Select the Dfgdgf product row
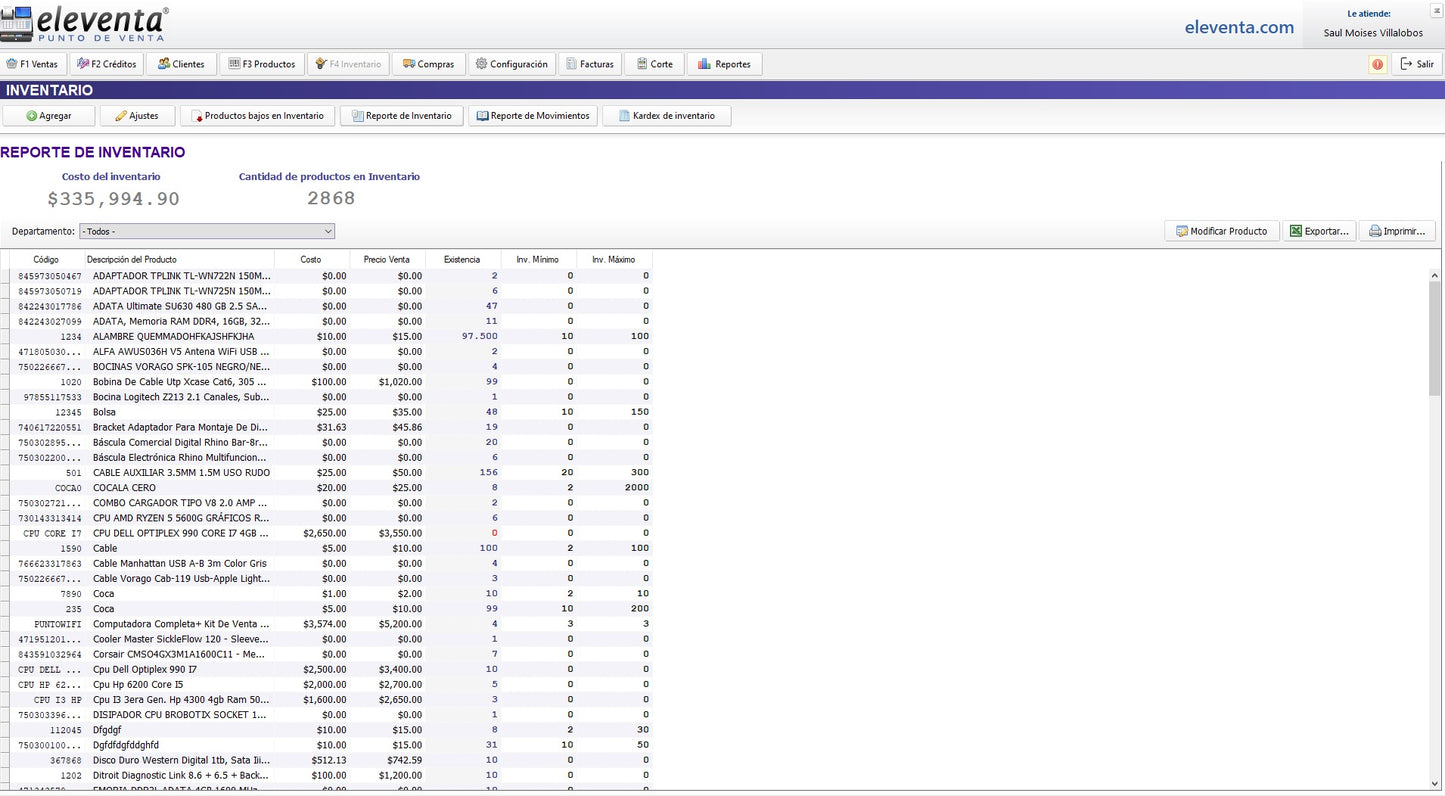The image size is (1445, 796). pyautogui.click(x=326, y=730)
